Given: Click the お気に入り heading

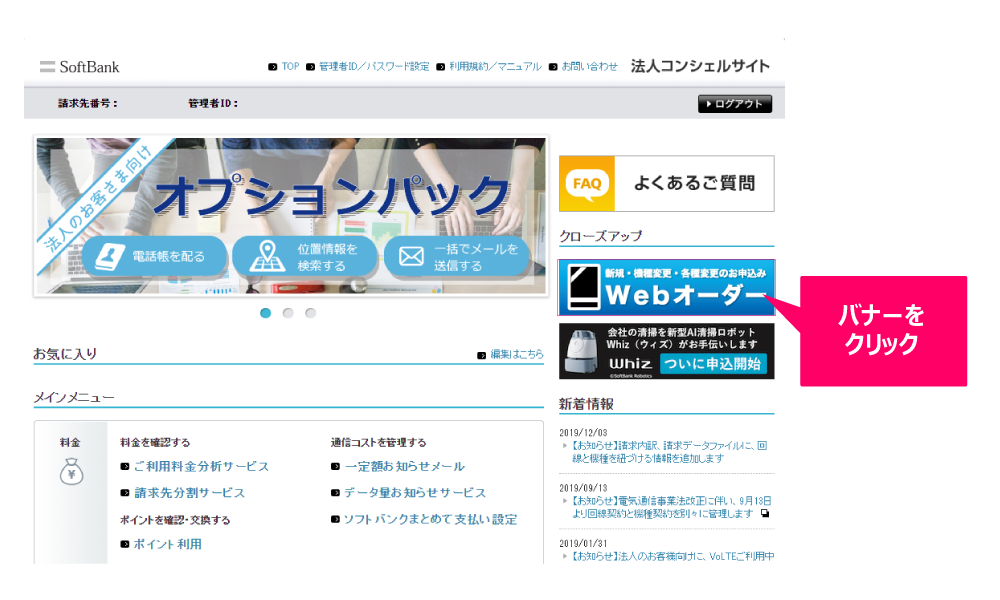Looking at the screenshot, I should (x=65, y=354).
